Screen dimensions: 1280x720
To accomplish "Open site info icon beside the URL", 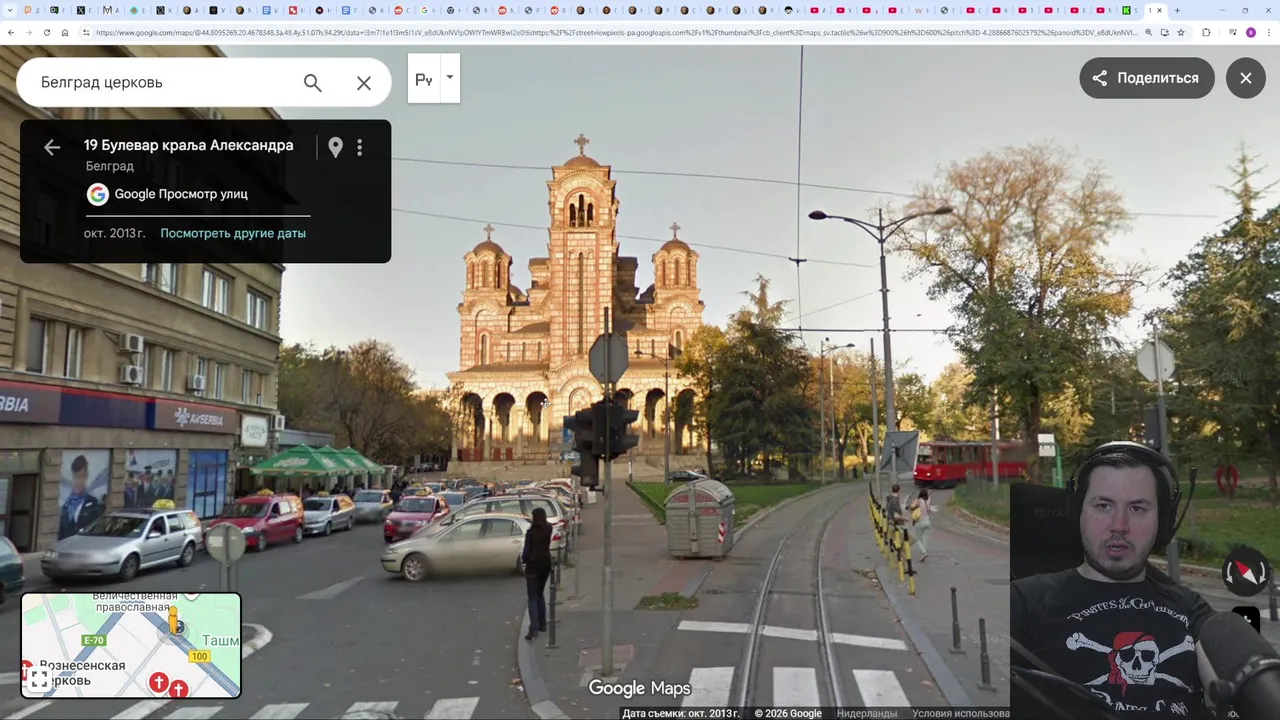I will (x=86, y=33).
